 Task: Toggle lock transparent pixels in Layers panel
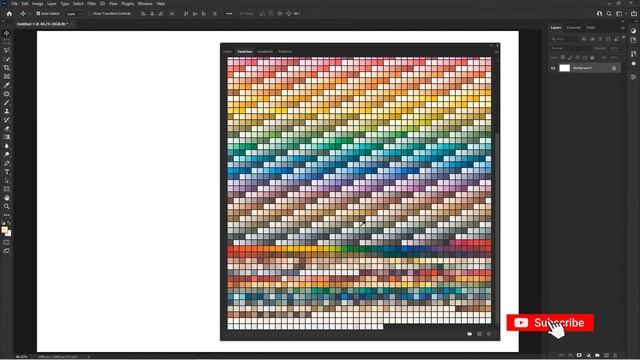click(x=563, y=58)
